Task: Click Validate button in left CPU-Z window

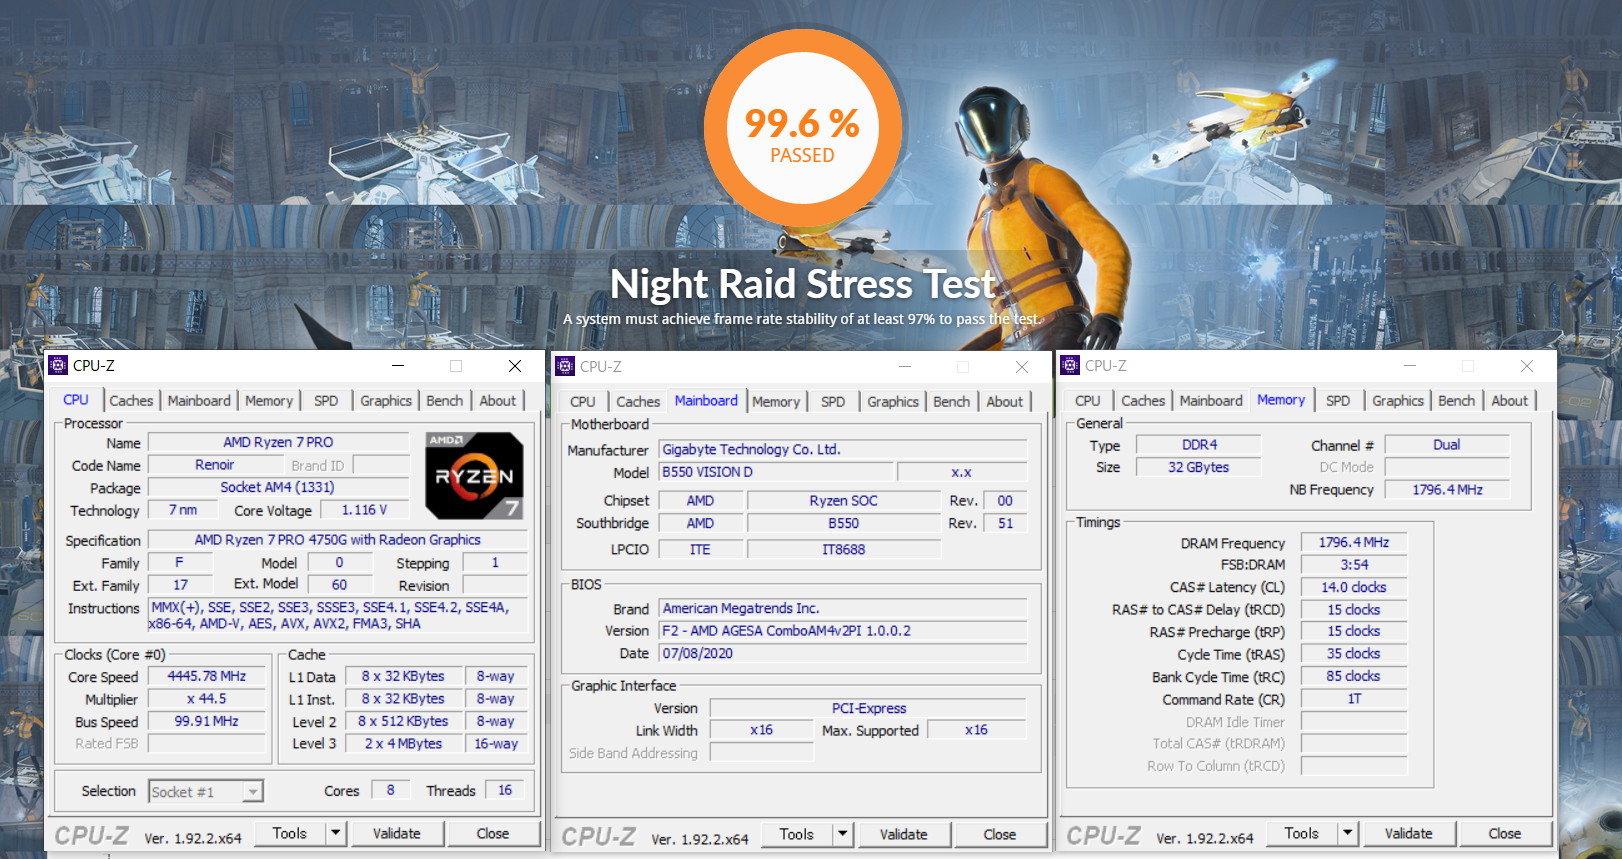Action: coord(397,833)
